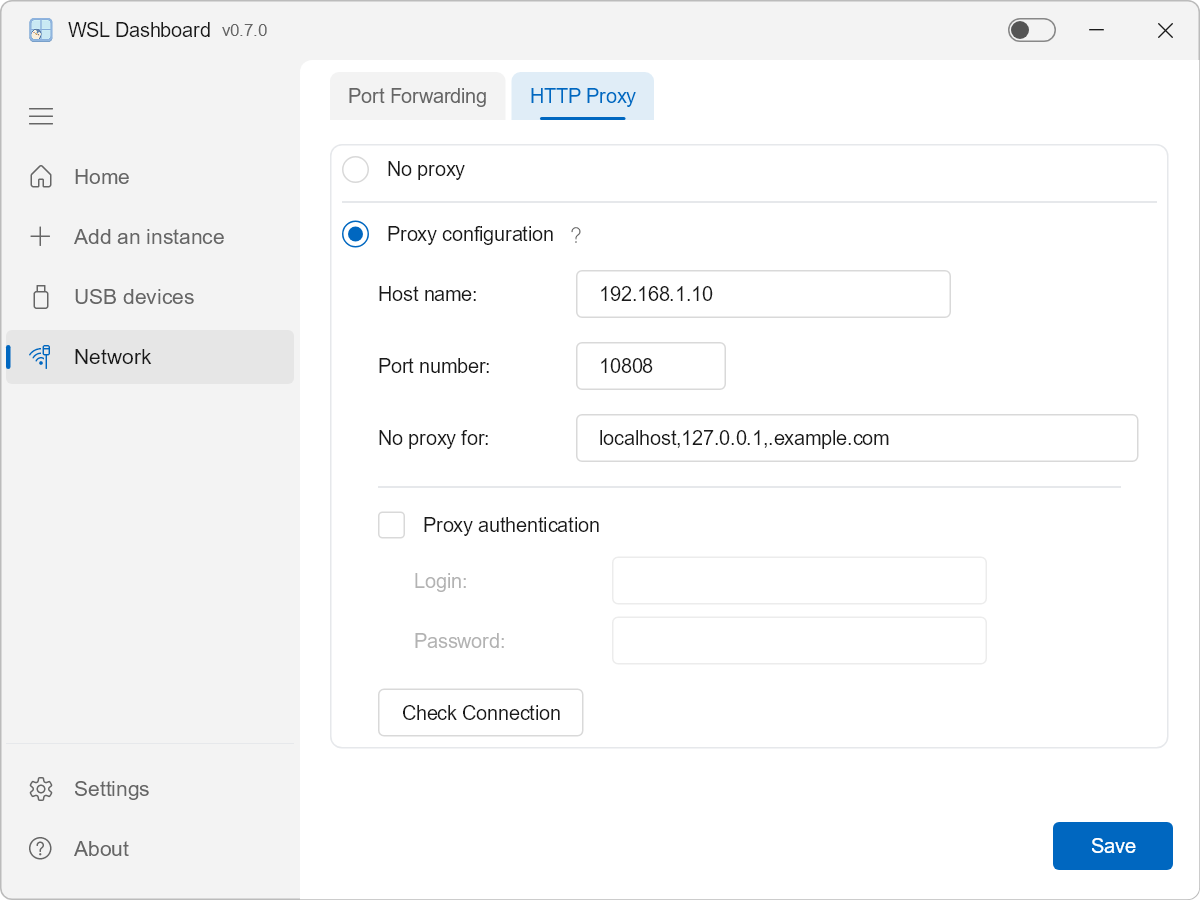Click the Port number input field
The width and height of the screenshot is (1200, 900).
coord(650,366)
